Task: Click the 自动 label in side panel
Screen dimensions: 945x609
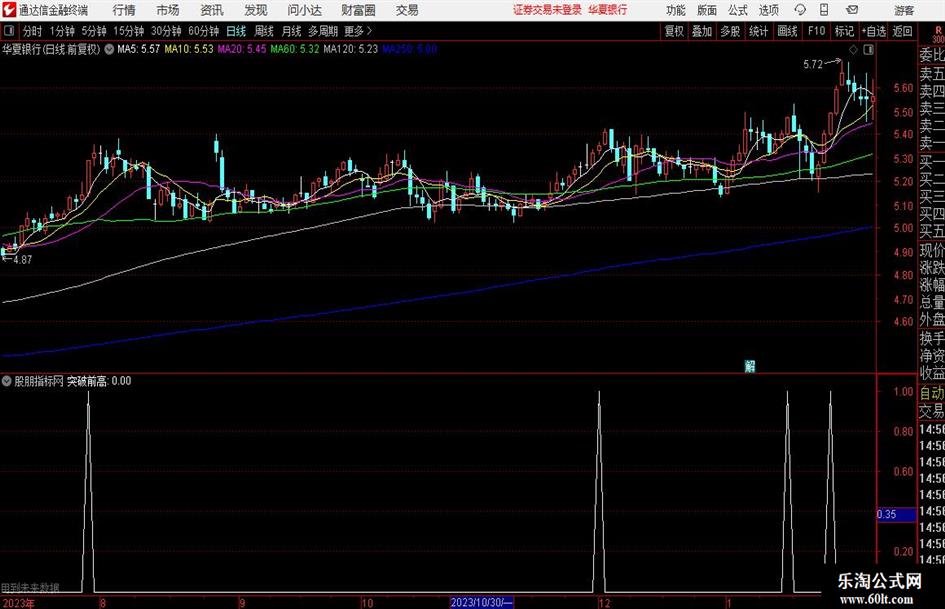Action: pyautogui.click(x=932, y=393)
